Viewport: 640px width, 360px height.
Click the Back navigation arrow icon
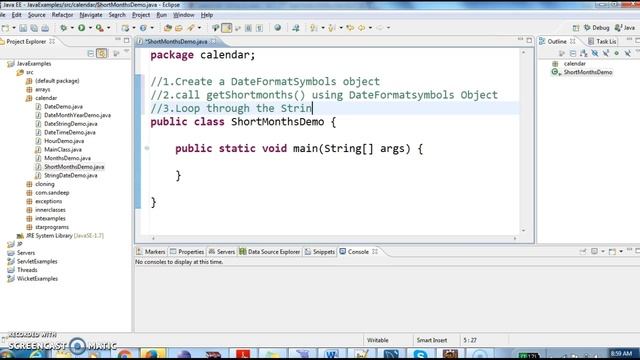coord(362,28)
